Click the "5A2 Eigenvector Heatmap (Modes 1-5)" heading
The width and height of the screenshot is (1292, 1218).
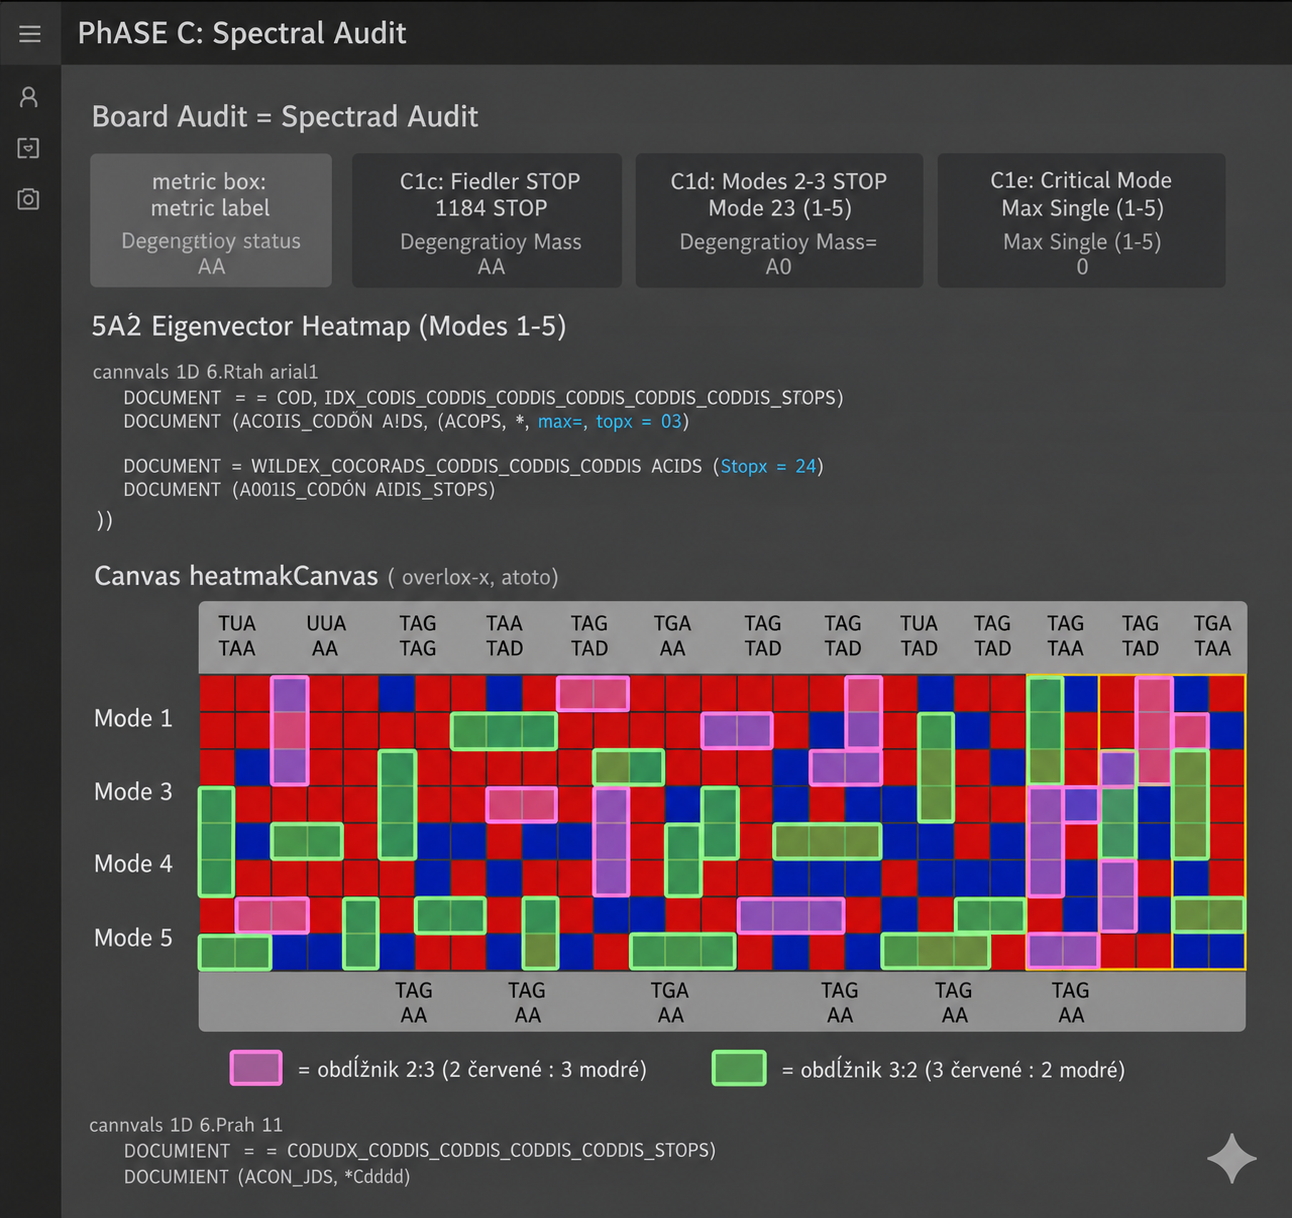point(329,326)
